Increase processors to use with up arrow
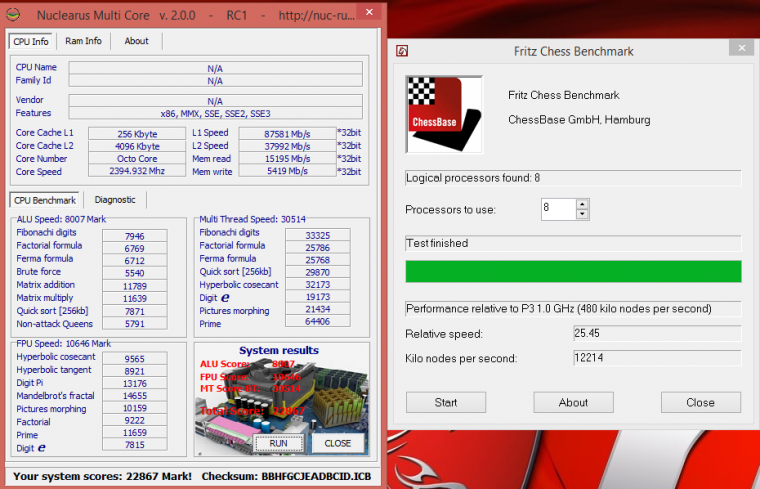The height and width of the screenshot is (489, 760). click(582, 204)
